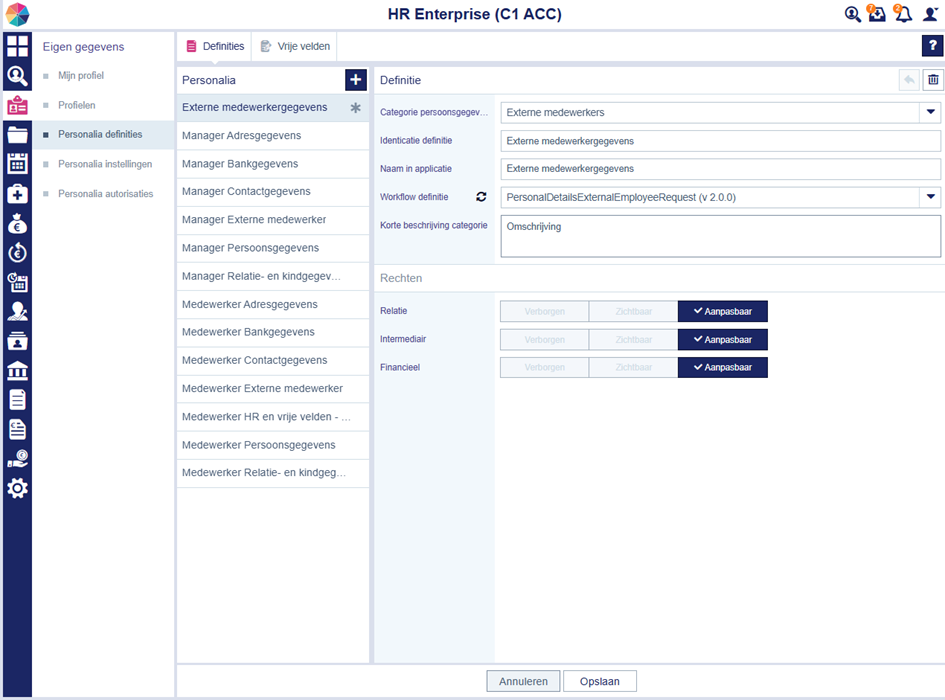
Task: Edit the Naam in applicatie field
Action: click(x=720, y=169)
